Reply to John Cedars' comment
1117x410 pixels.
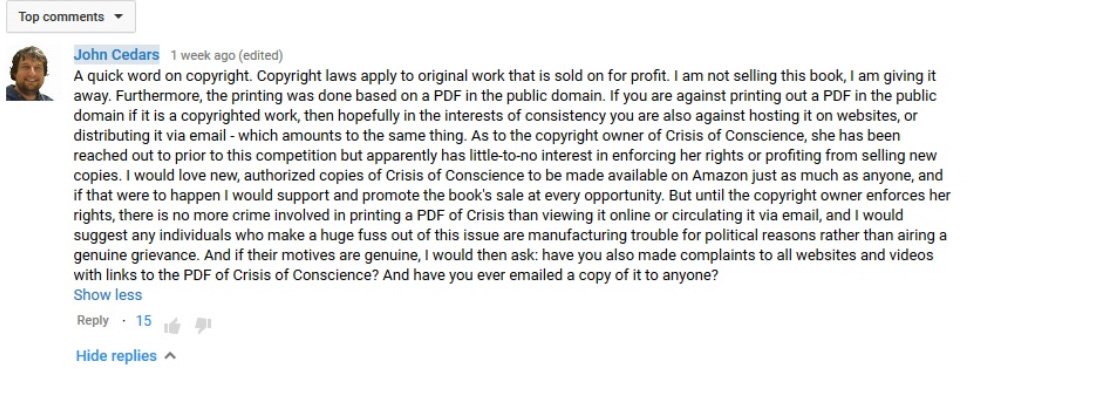93,320
